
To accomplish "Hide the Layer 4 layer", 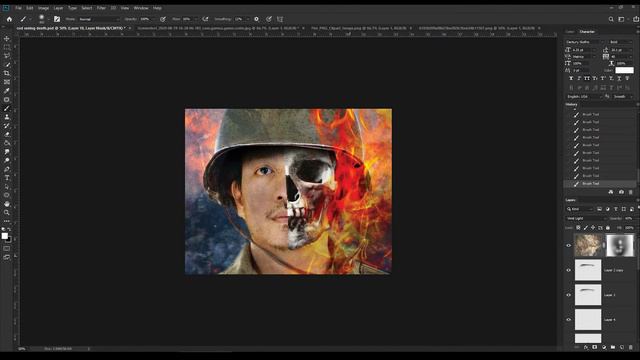I will (x=569, y=320).
